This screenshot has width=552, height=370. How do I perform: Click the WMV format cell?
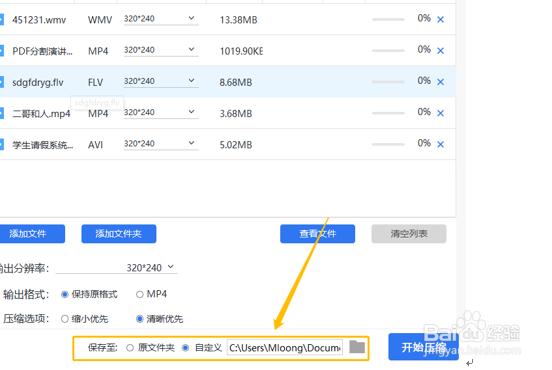(100, 20)
